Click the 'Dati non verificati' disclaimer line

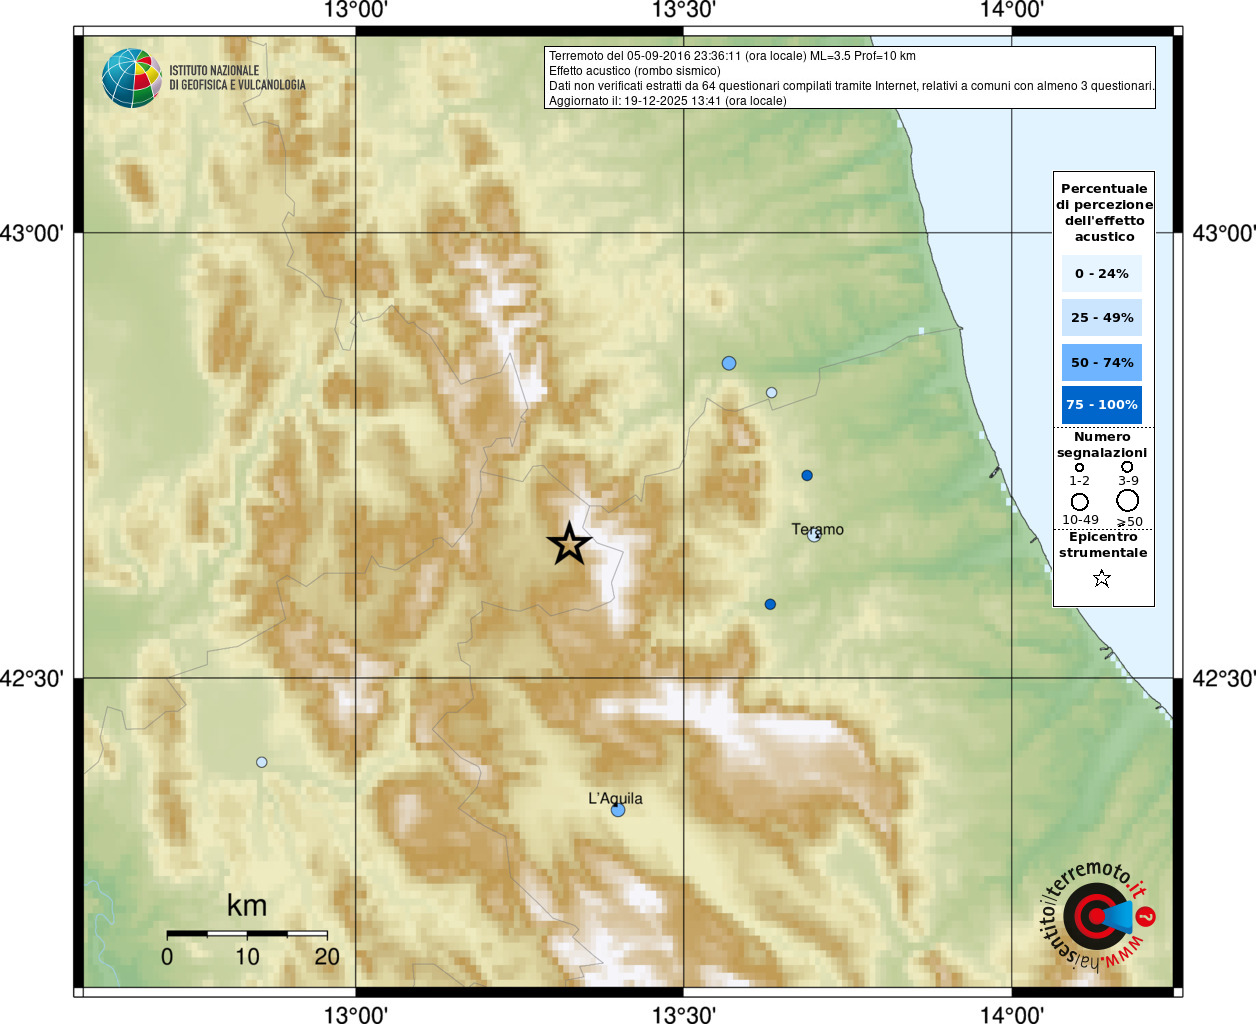852,86
